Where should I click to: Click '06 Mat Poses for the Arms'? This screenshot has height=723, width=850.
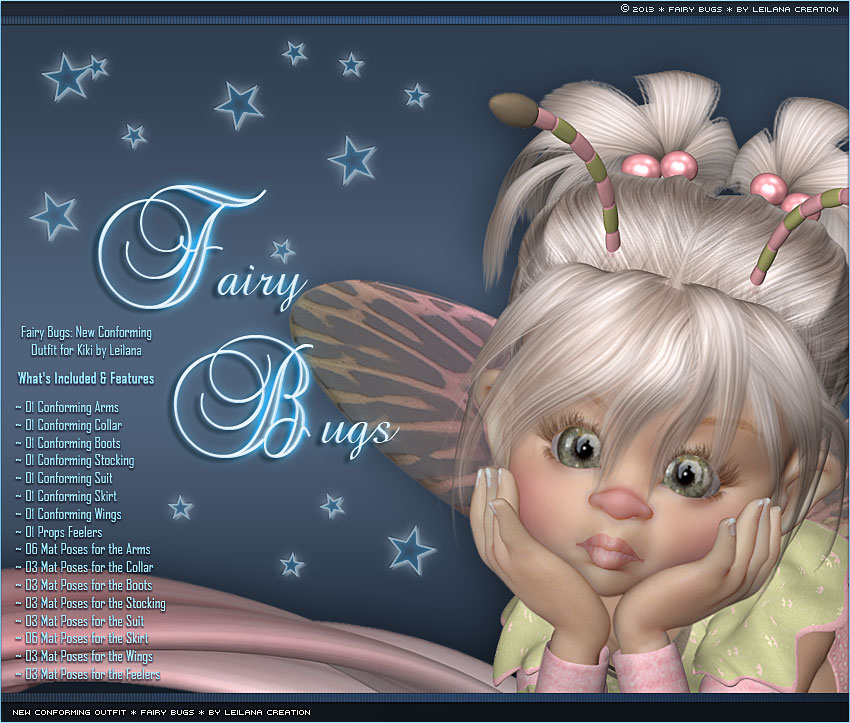[x=83, y=549]
